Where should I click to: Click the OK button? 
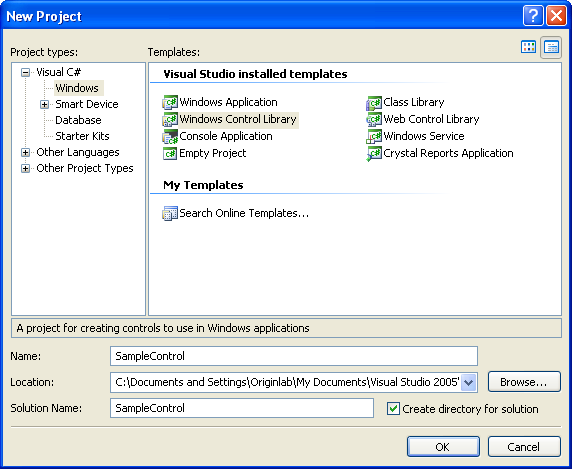click(x=443, y=447)
